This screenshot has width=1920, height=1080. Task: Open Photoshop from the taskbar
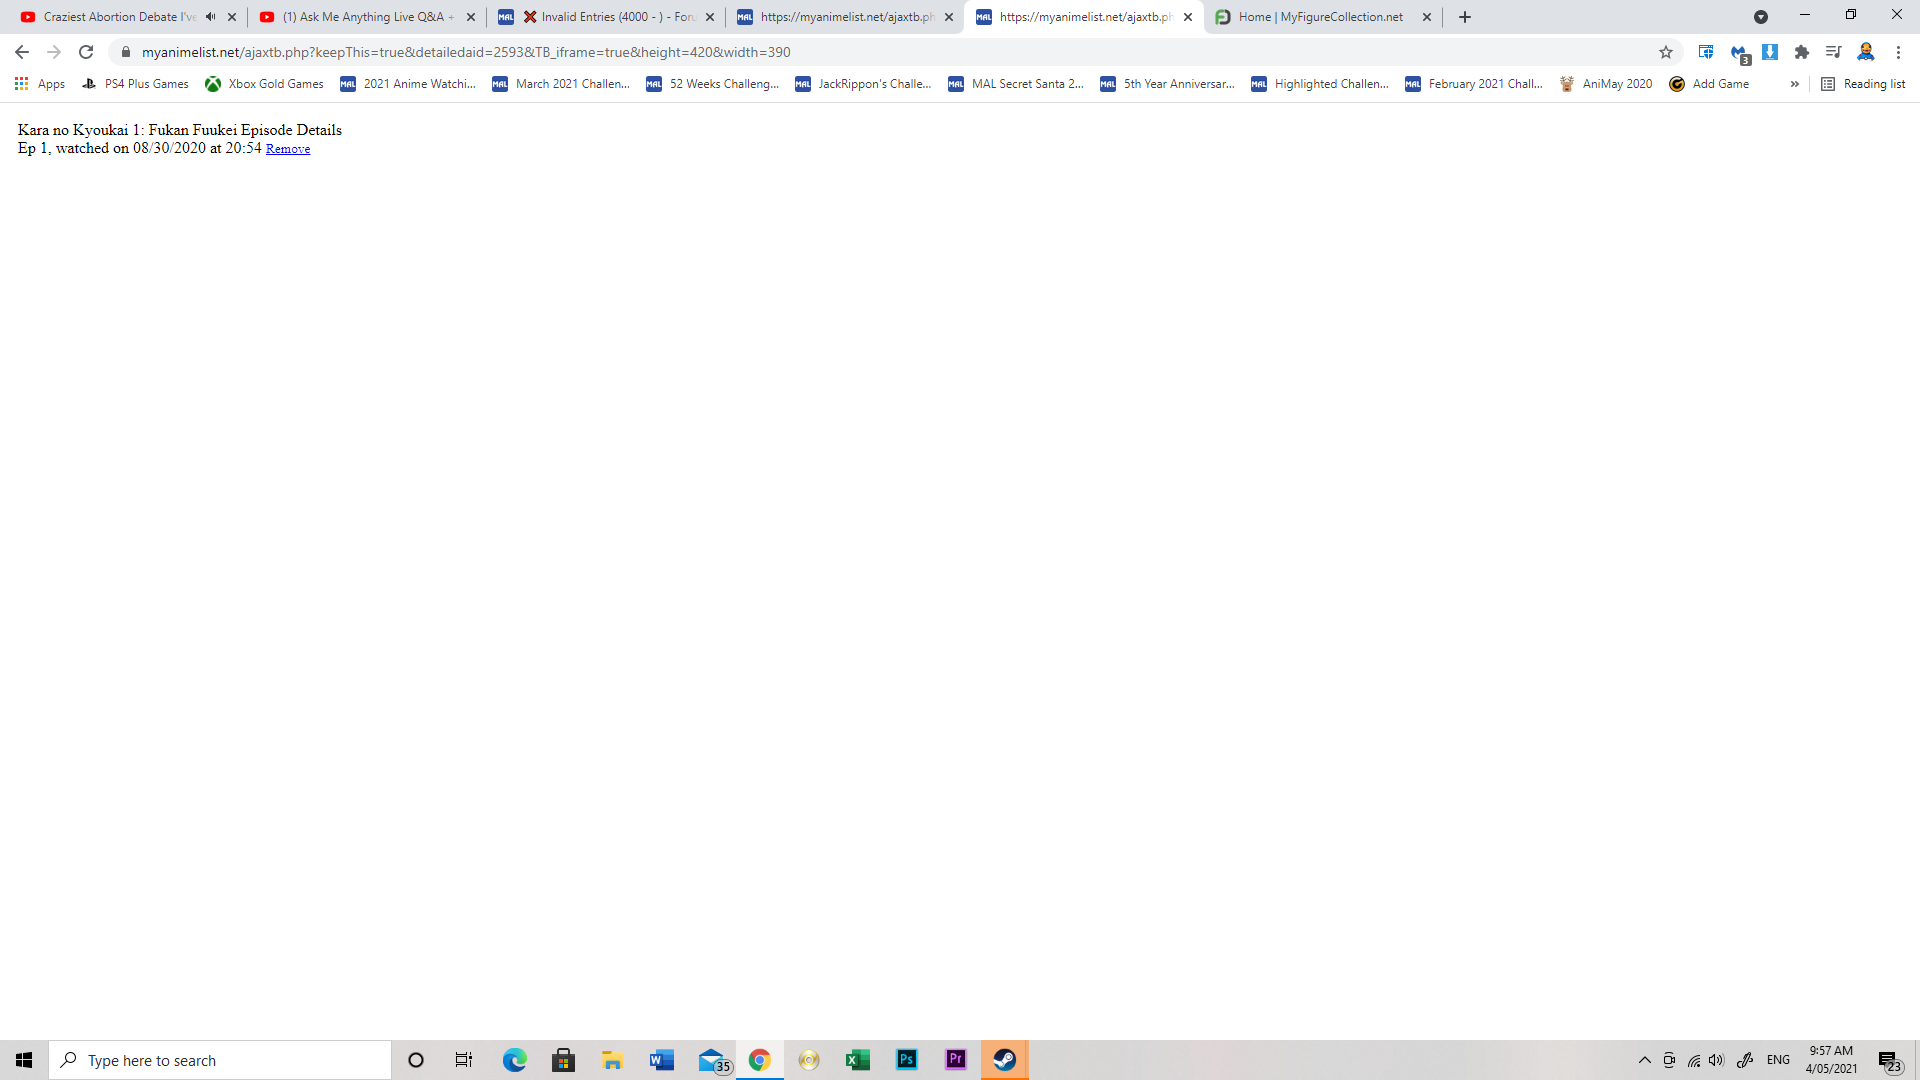[907, 1060]
